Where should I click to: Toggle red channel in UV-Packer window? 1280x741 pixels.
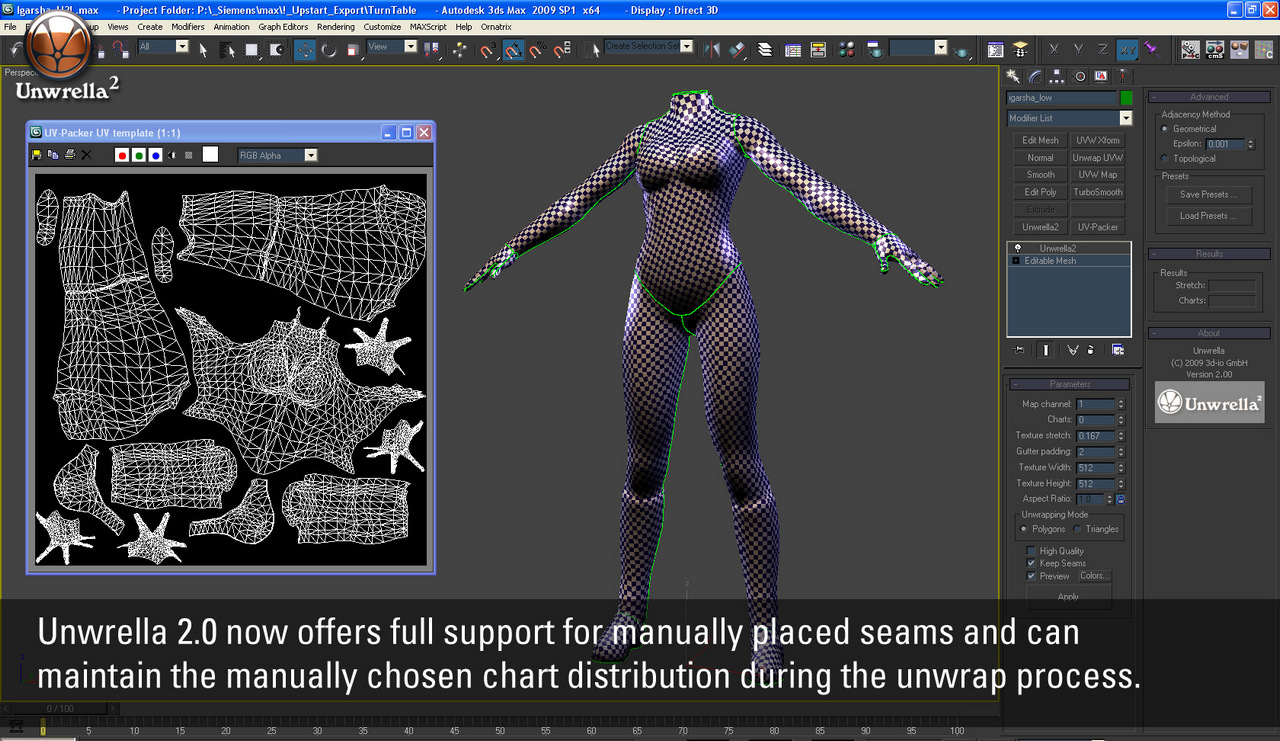point(122,155)
